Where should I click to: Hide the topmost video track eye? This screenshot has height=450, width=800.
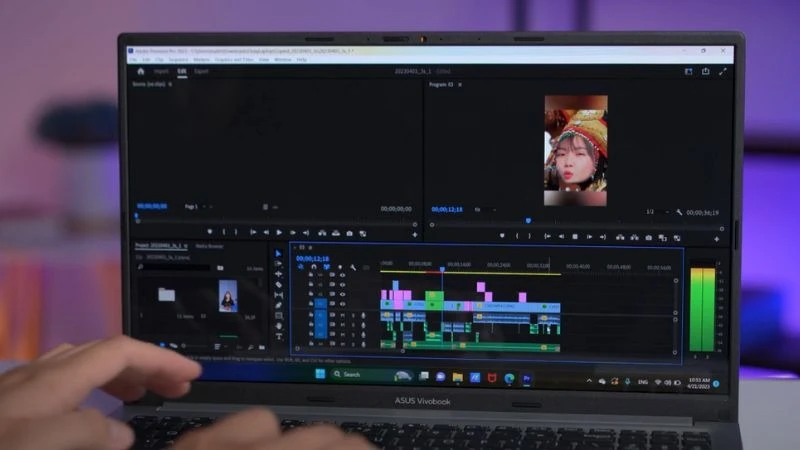[x=342, y=275]
